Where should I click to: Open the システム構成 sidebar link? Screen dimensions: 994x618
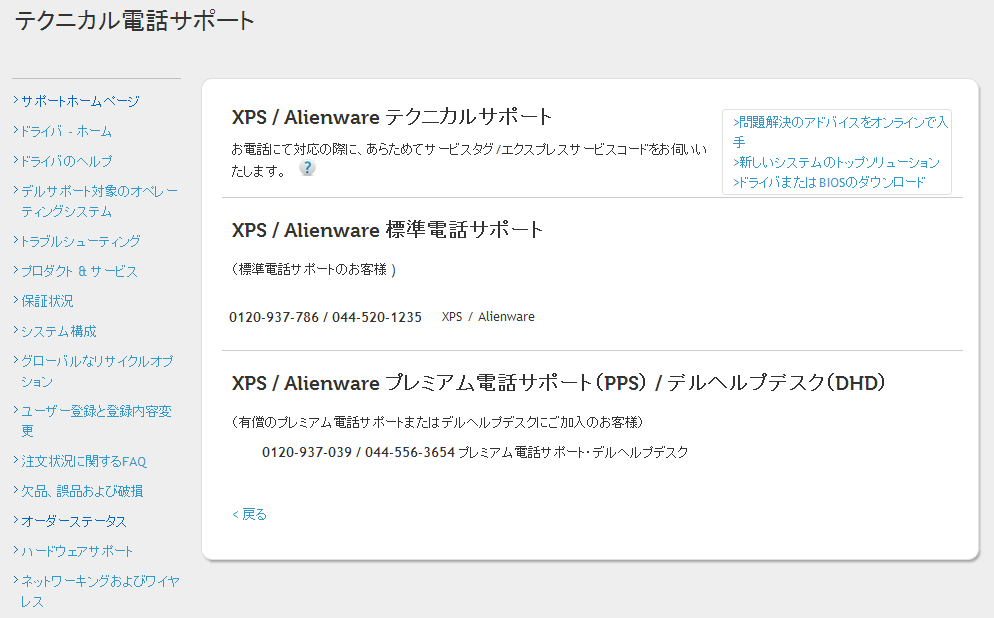(59, 331)
